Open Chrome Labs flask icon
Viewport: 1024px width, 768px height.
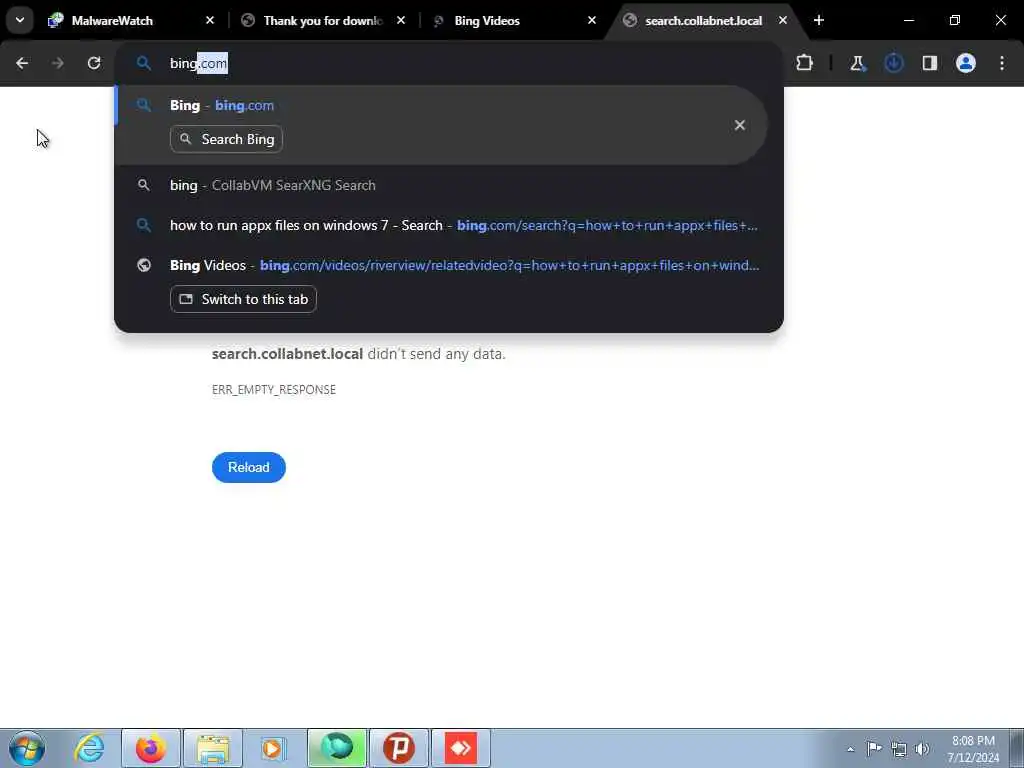tap(857, 63)
